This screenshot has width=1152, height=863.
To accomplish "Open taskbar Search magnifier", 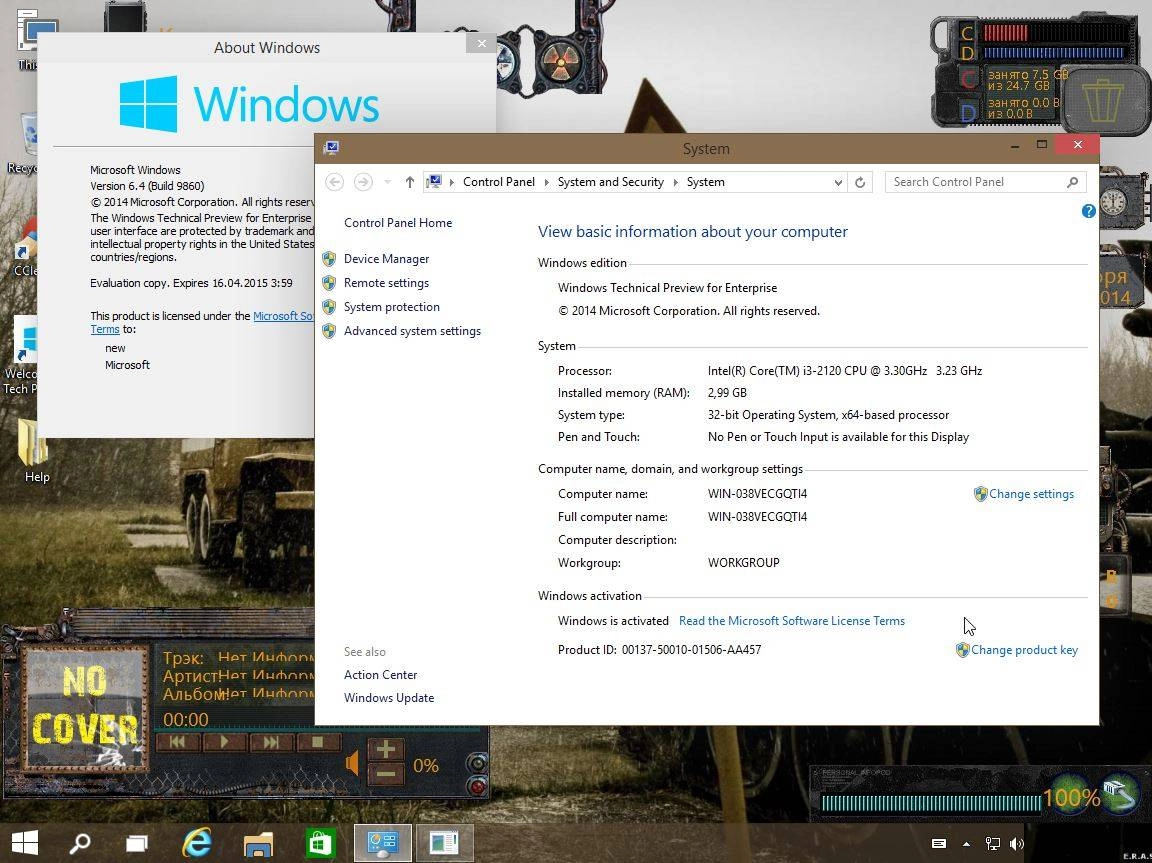I will tap(79, 842).
